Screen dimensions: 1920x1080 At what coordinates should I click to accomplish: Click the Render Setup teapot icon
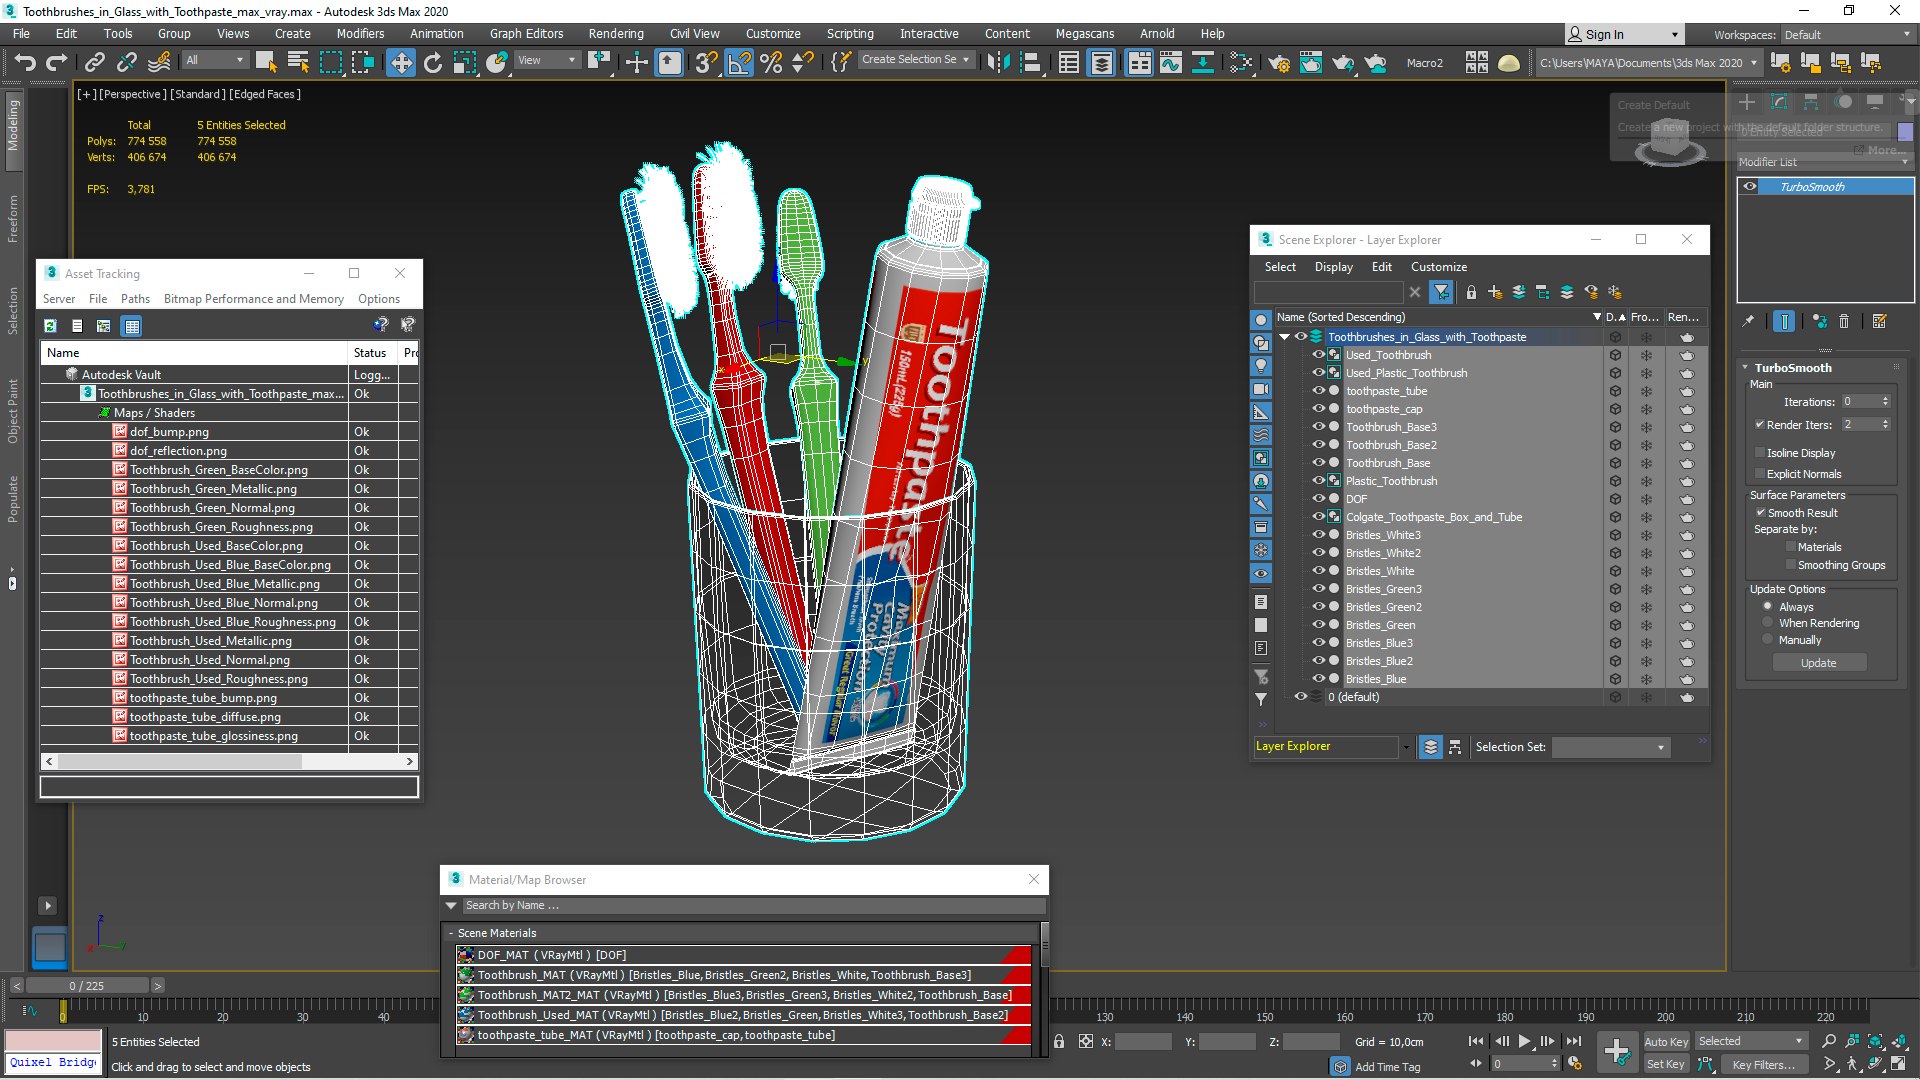tap(1279, 63)
